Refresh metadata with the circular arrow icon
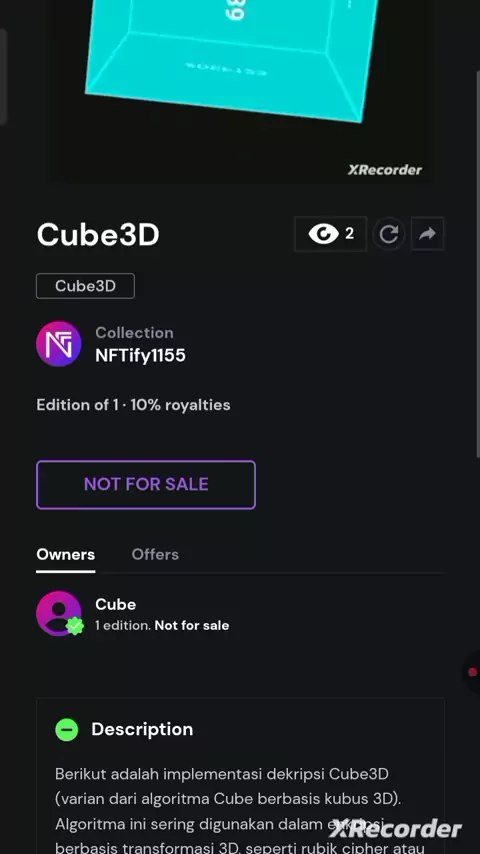Image resolution: width=480 pixels, height=854 pixels. point(388,234)
